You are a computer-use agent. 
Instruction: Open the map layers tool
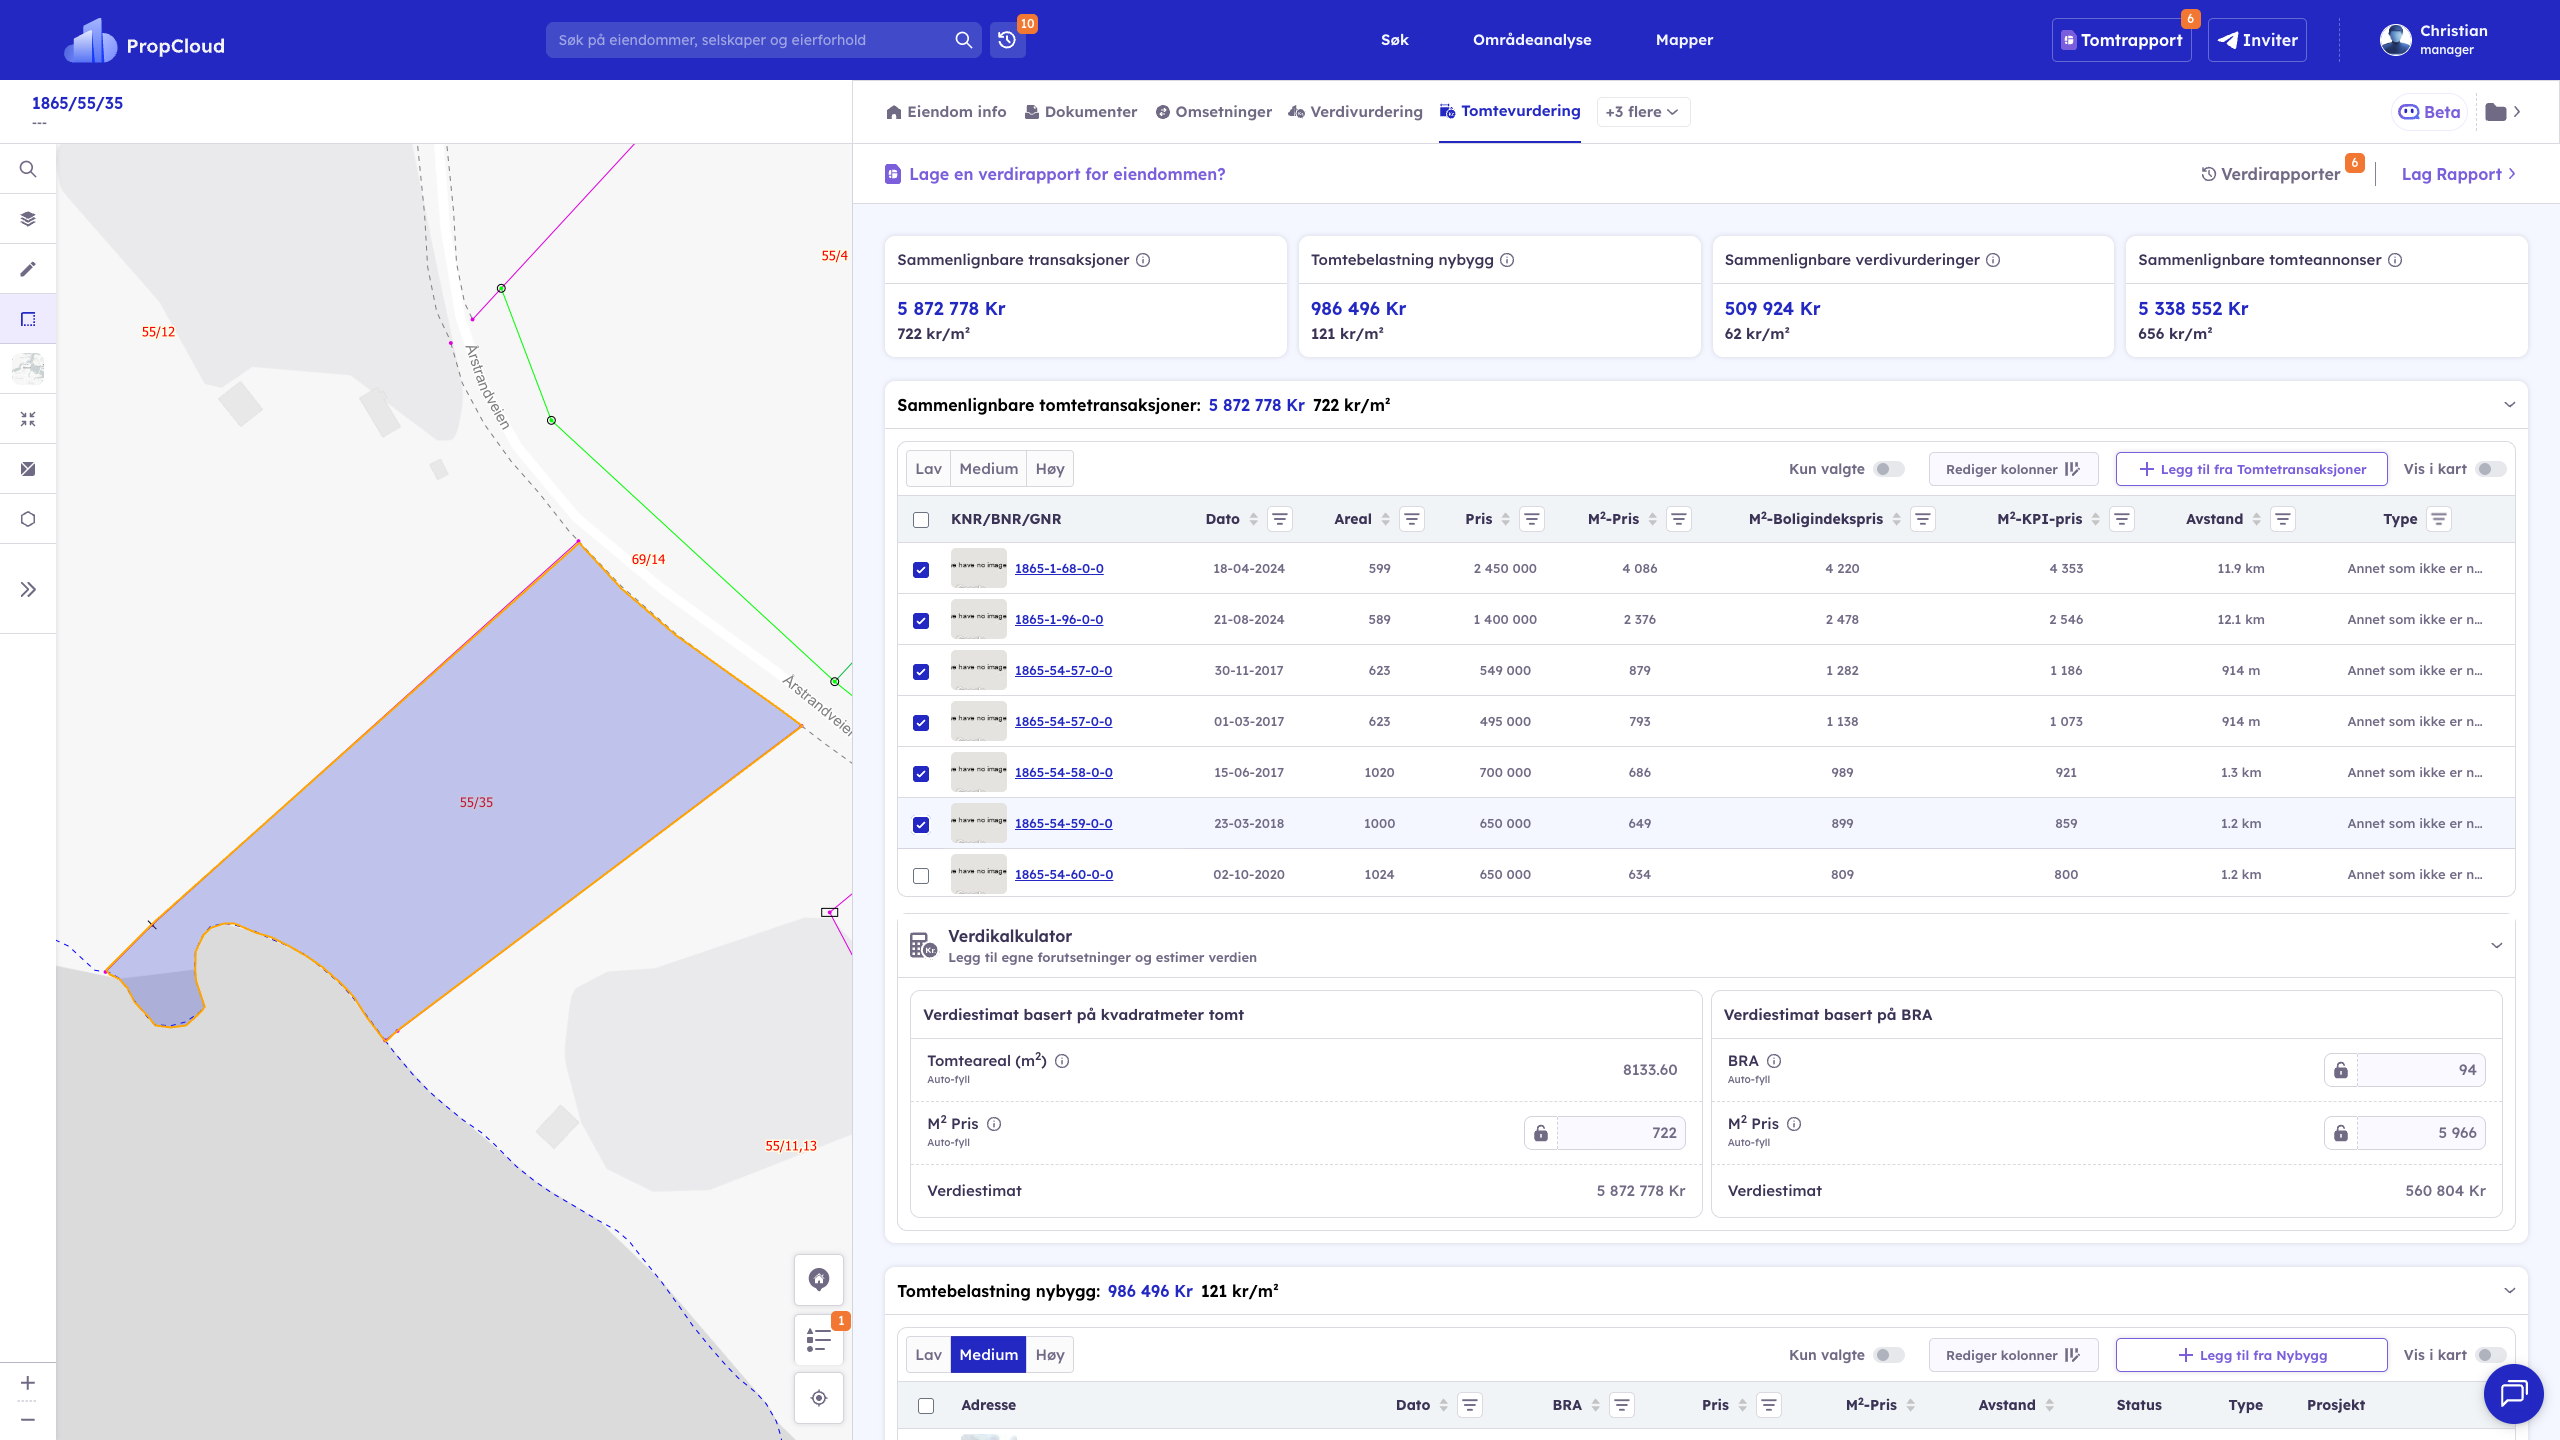(x=28, y=219)
